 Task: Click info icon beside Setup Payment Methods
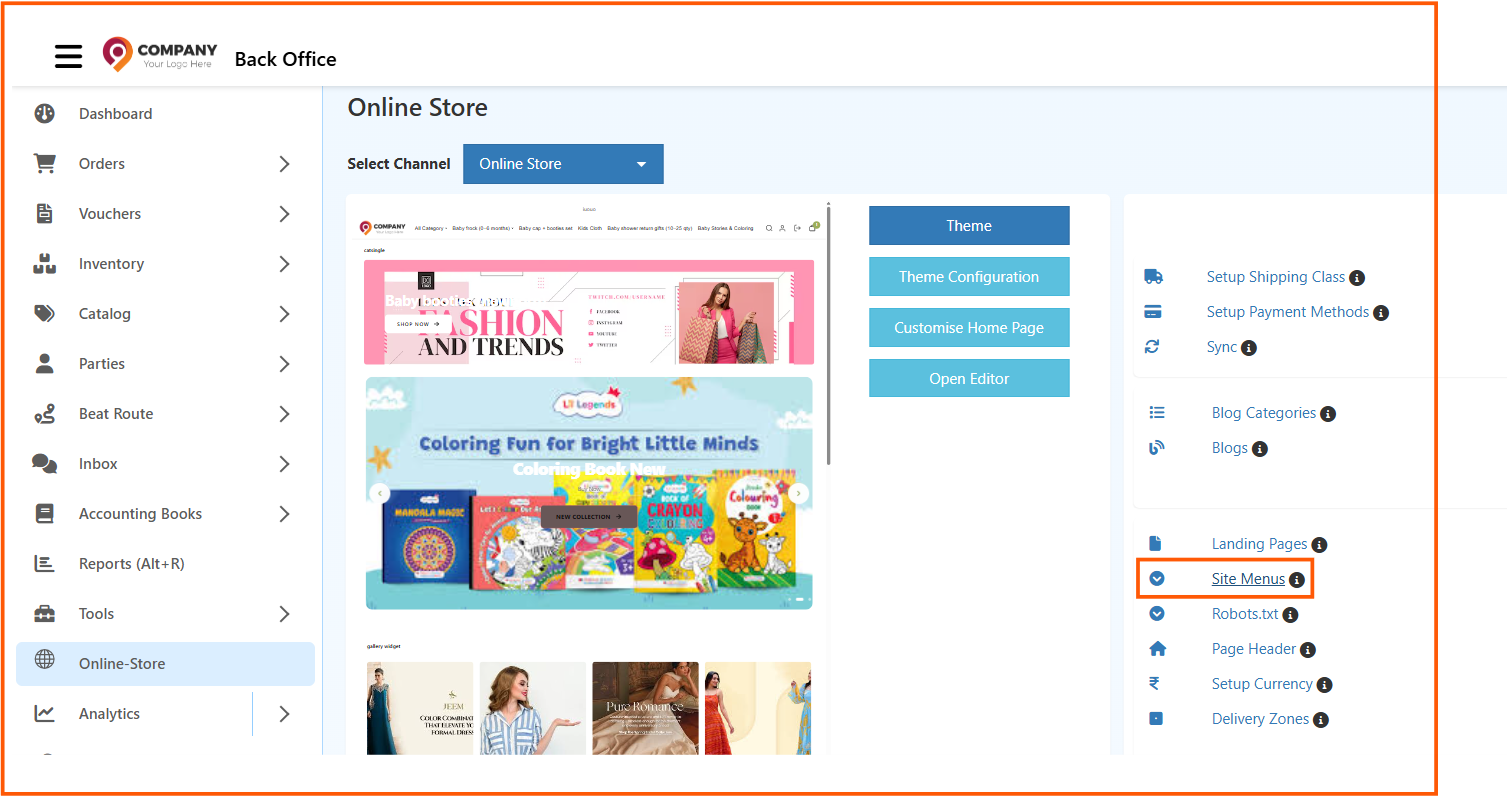pyautogui.click(x=1381, y=313)
